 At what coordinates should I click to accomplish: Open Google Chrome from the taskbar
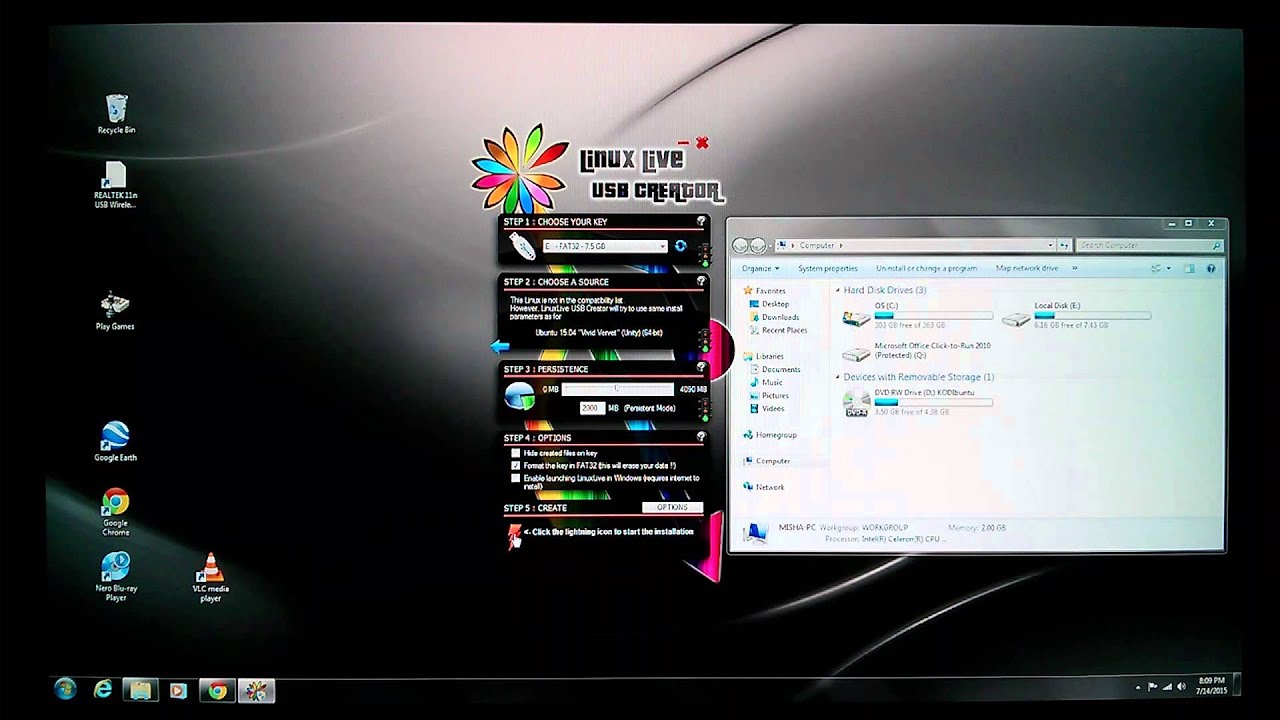point(216,690)
